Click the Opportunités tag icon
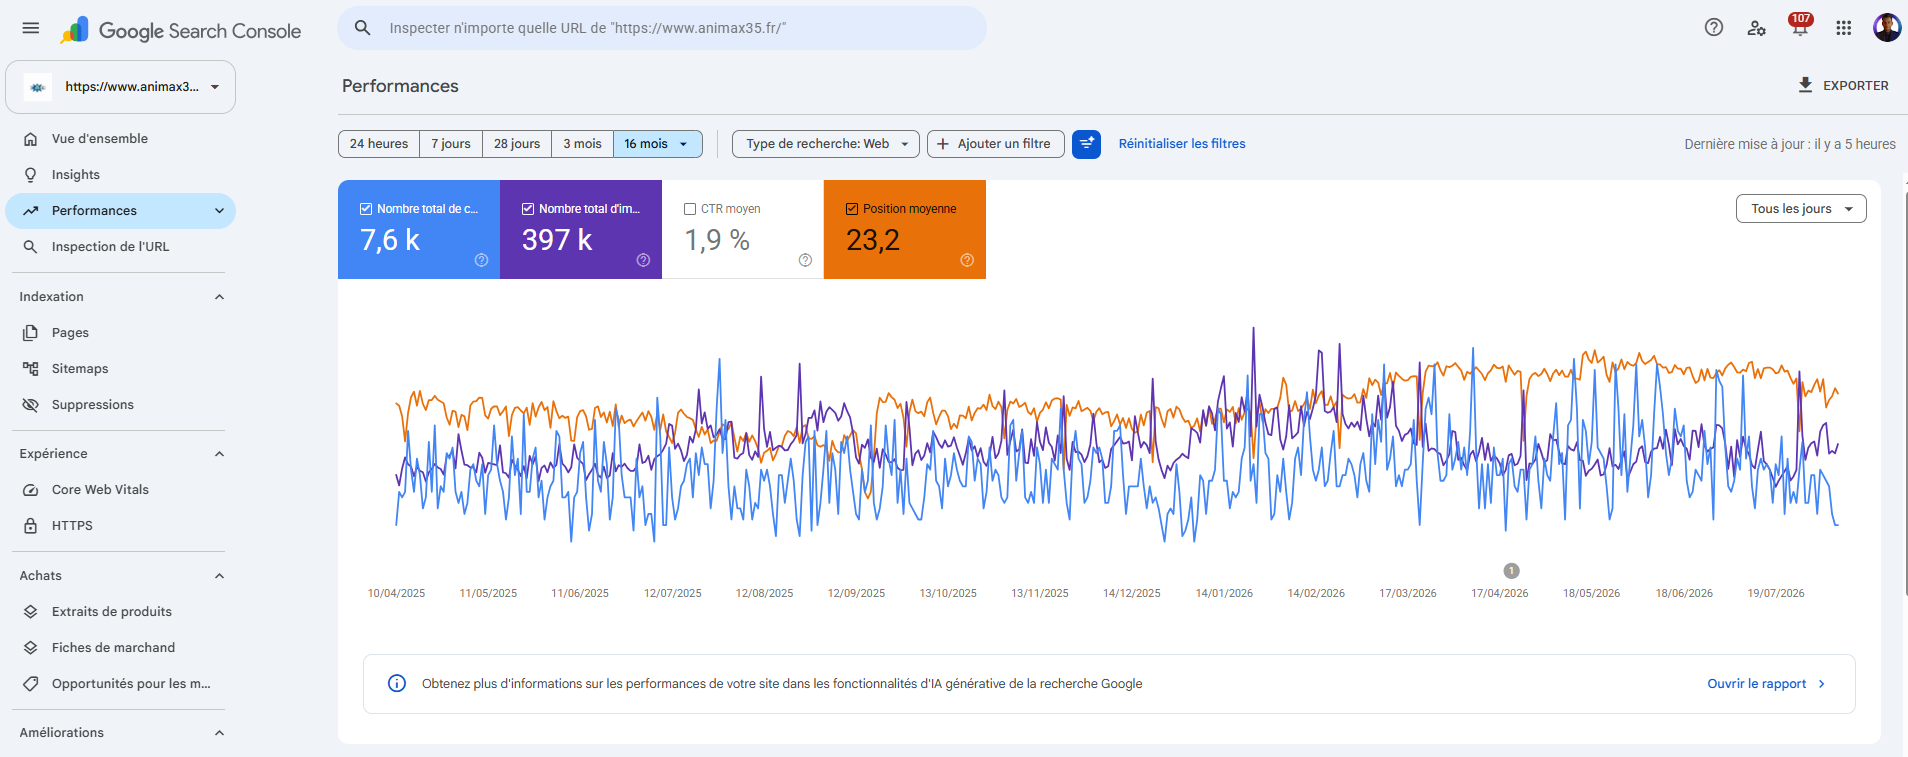 point(31,684)
